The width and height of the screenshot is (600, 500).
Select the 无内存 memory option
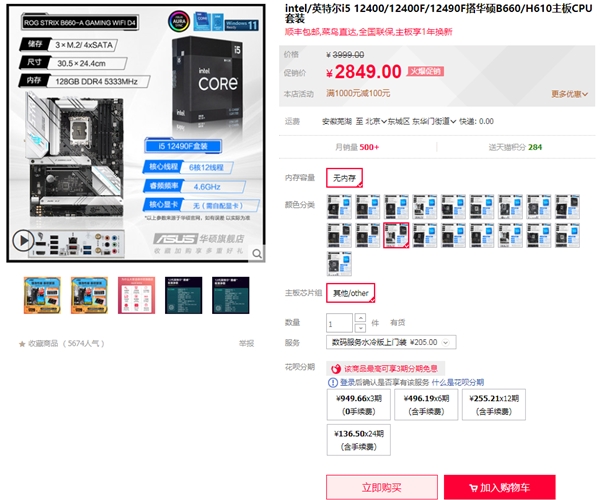344,178
